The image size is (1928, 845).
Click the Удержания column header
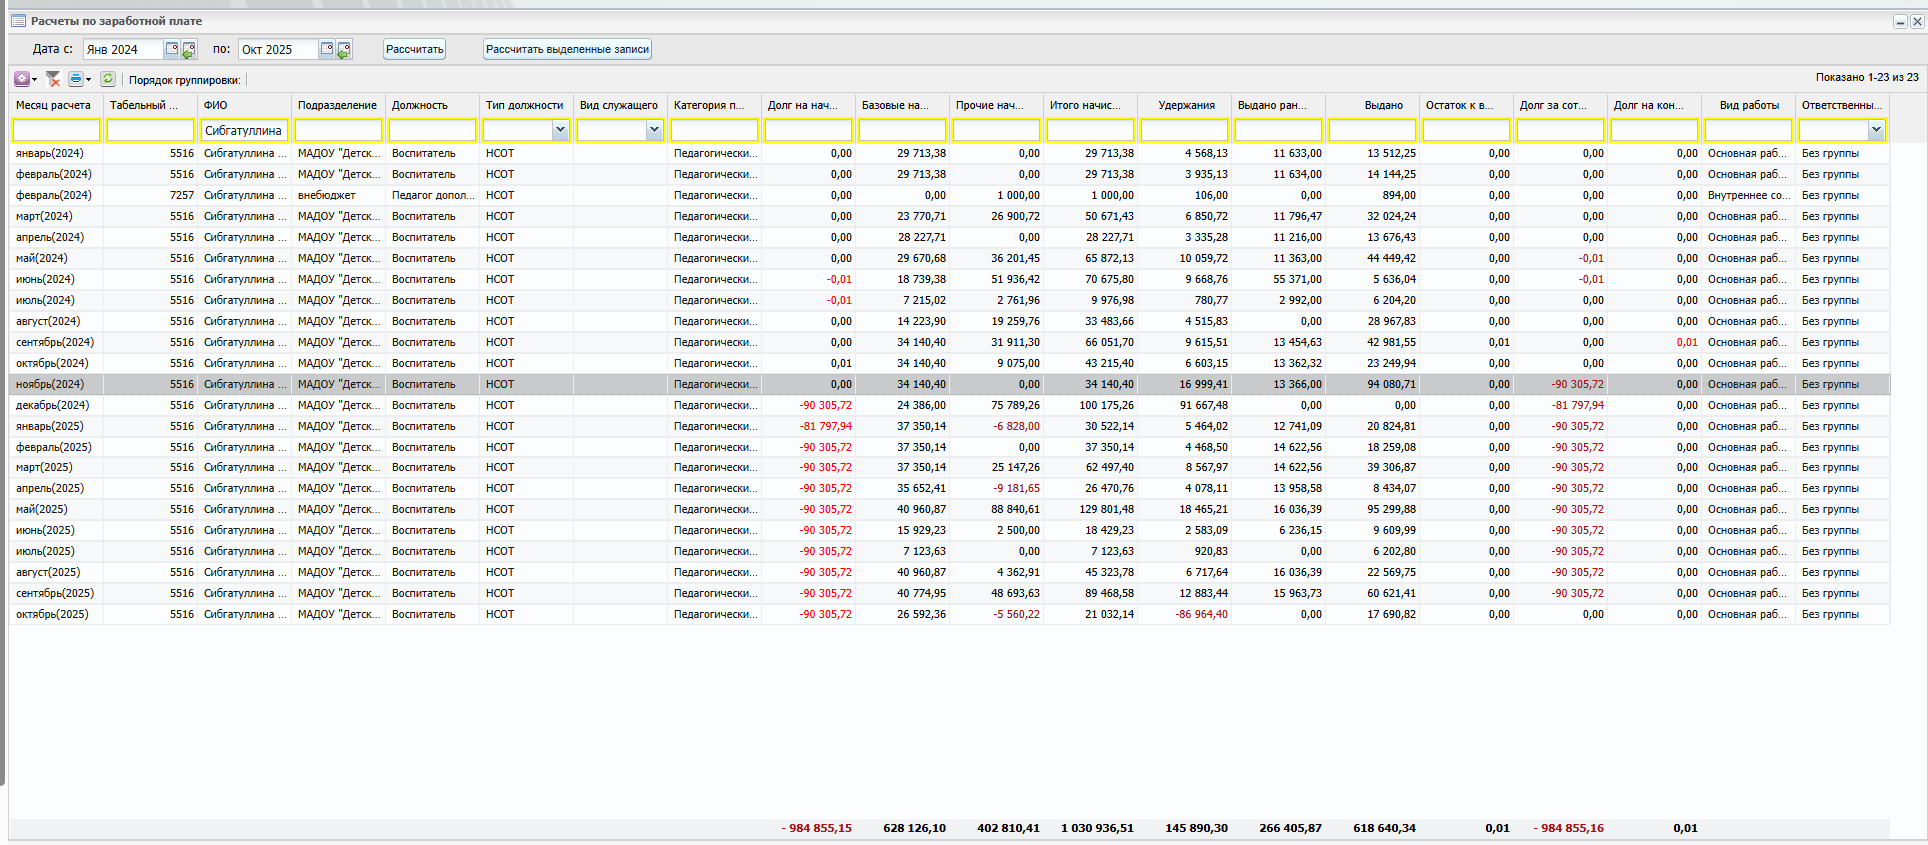click(1186, 105)
